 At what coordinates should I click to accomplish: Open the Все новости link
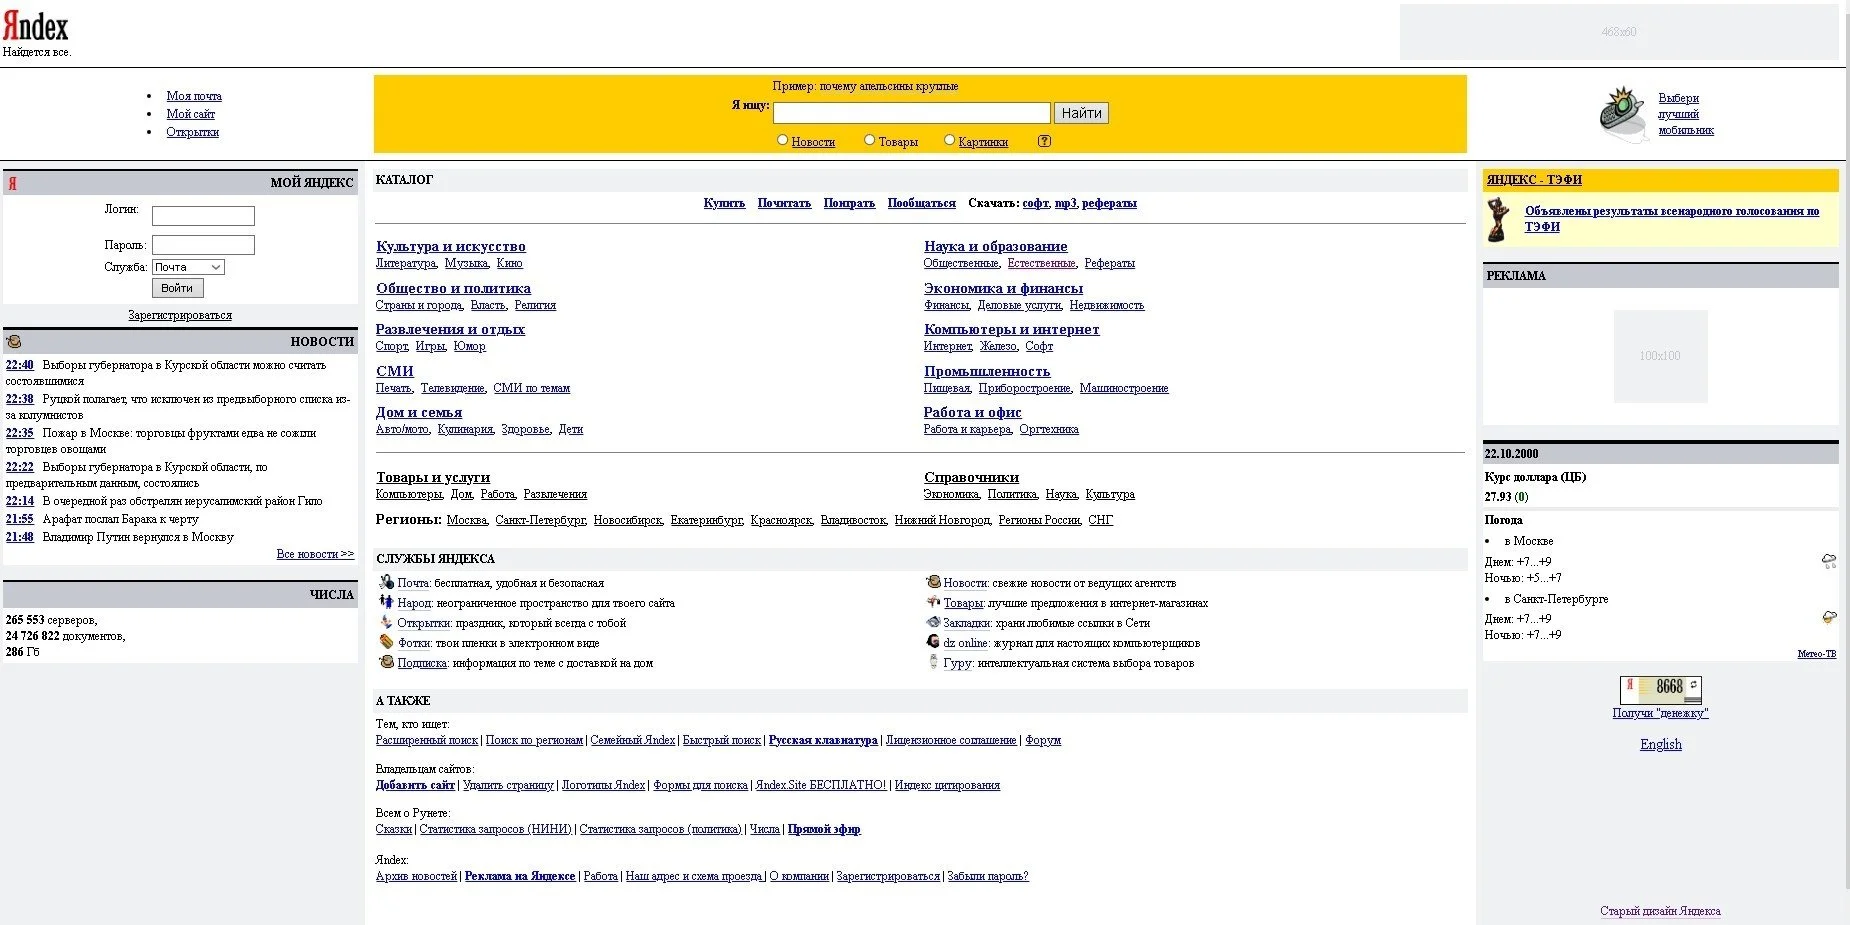315,554
